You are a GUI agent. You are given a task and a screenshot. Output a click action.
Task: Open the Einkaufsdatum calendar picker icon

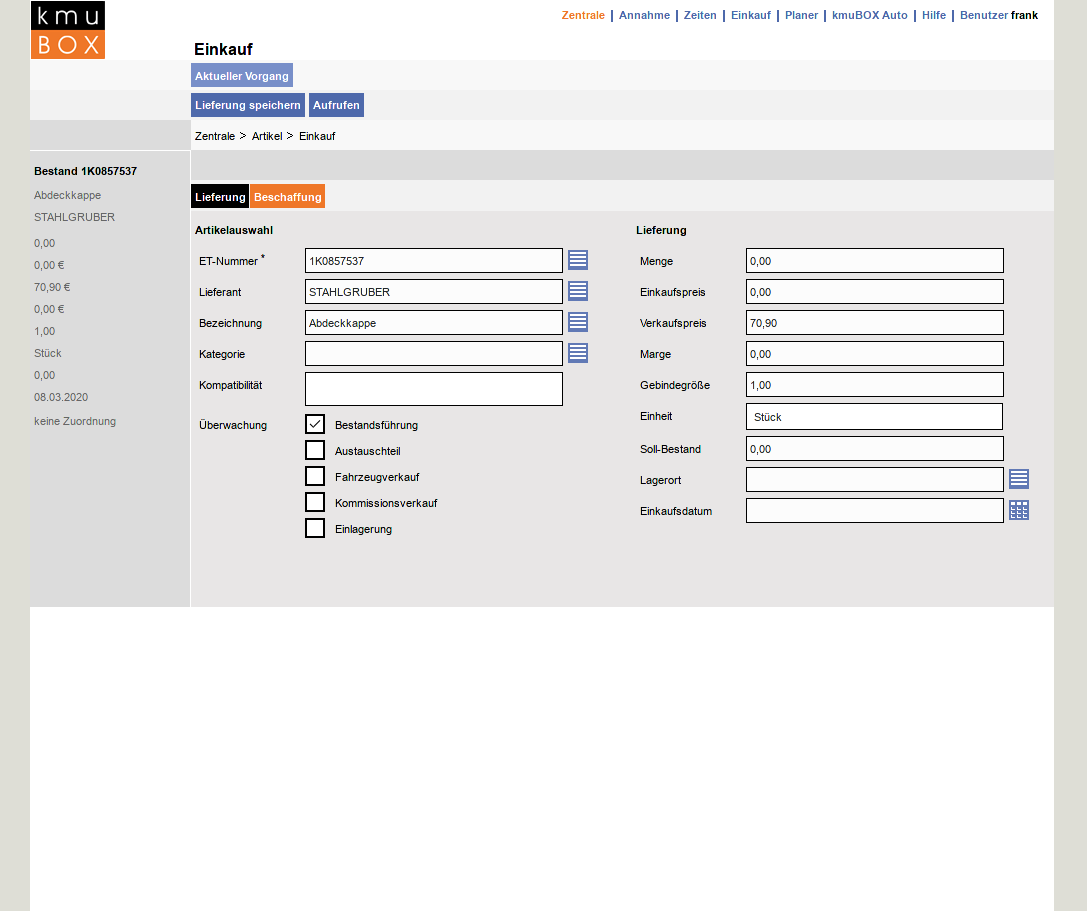click(x=1019, y=510)
